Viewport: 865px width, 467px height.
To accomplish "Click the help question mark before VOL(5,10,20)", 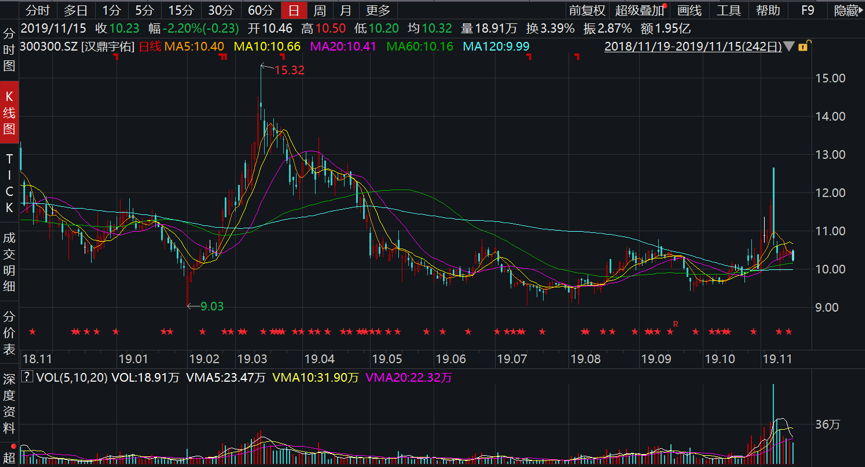I will click(27, 378).
